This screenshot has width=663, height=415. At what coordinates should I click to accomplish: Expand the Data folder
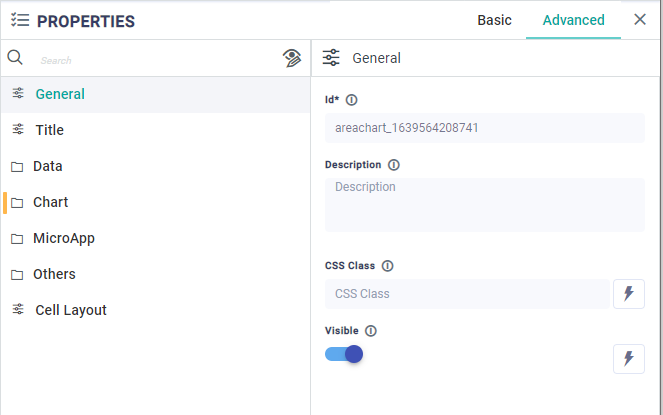pyautogui.click(x=48, y=166)
